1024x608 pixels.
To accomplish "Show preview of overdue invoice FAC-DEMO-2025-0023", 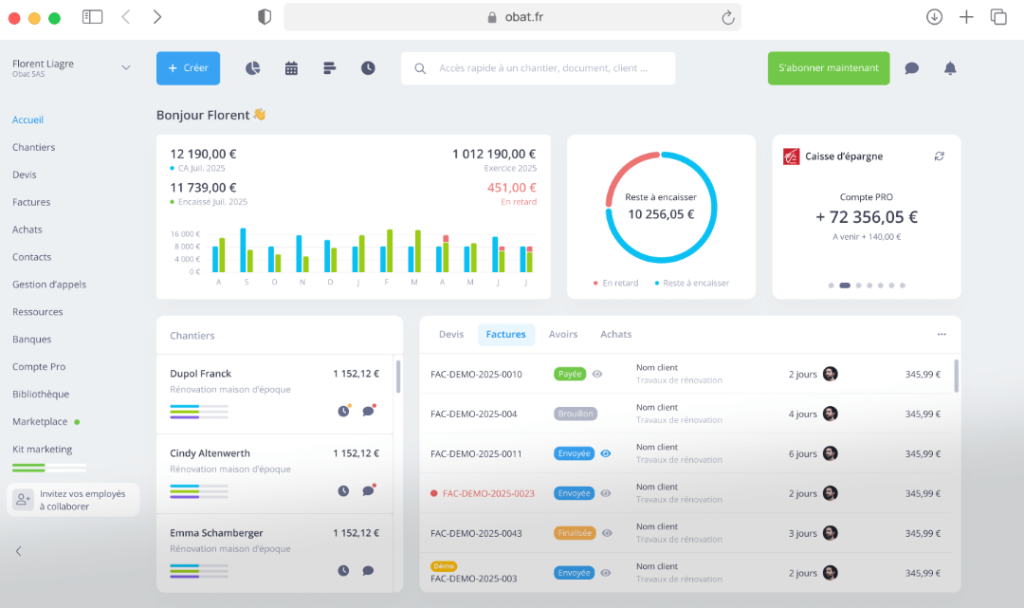I will [x=608, y=493].
